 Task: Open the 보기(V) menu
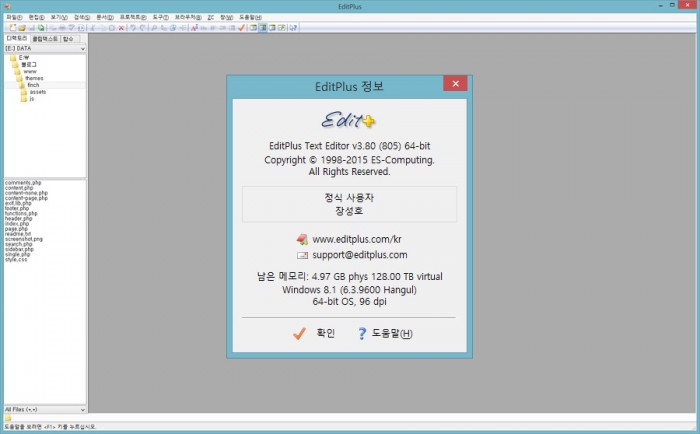tap(59, 17)
